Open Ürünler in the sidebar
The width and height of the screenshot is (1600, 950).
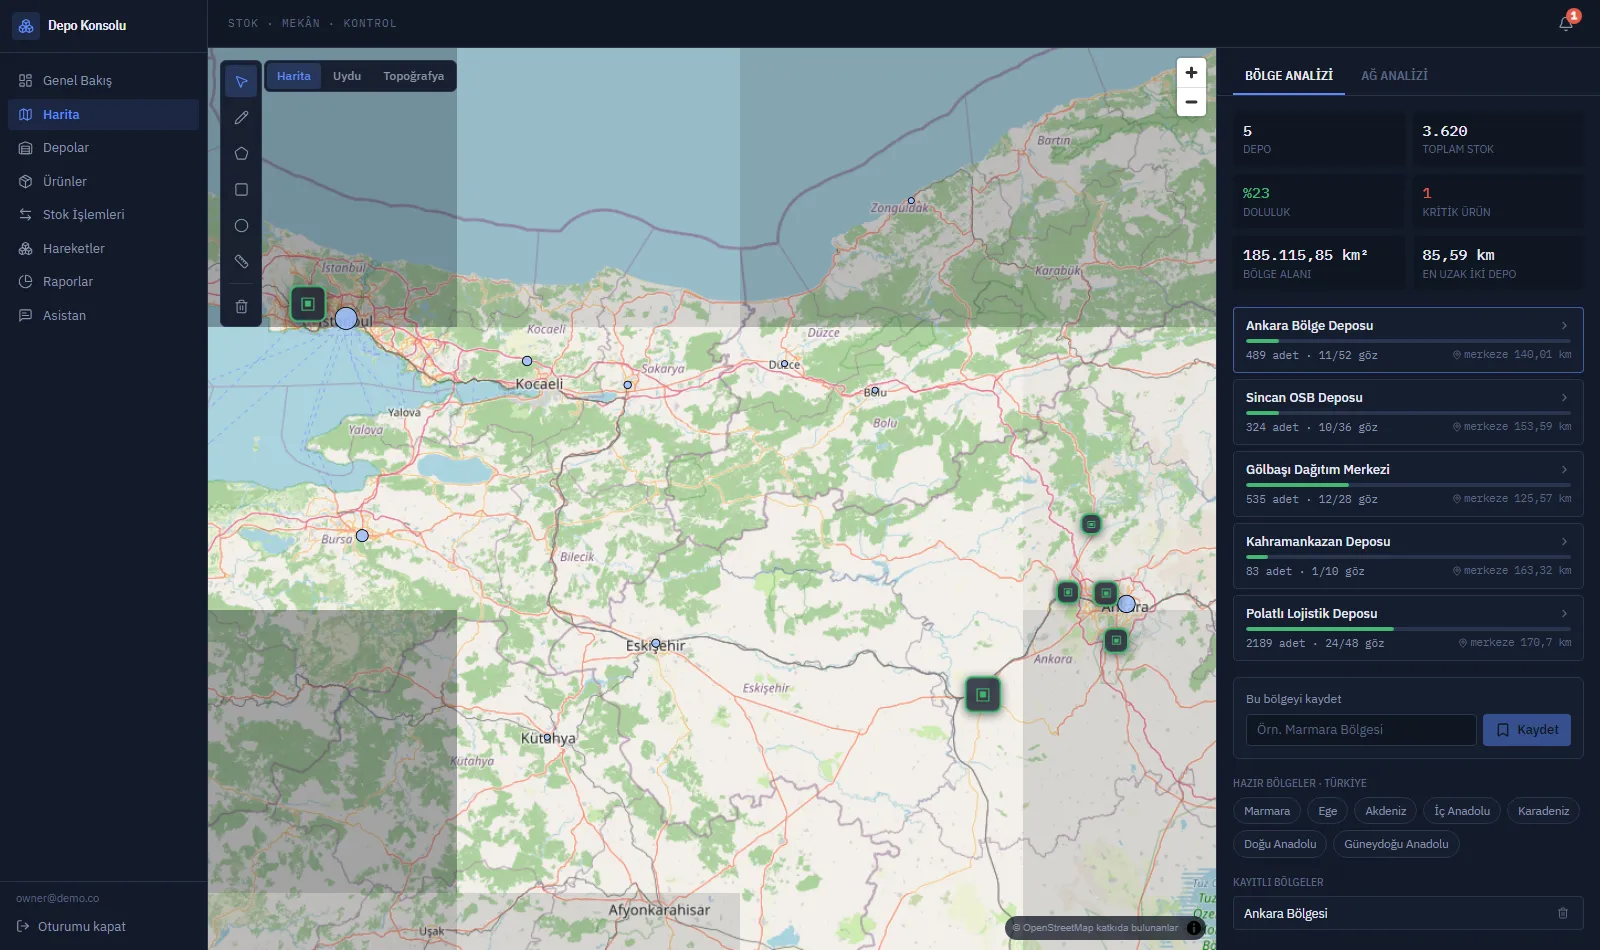[104, 181]
